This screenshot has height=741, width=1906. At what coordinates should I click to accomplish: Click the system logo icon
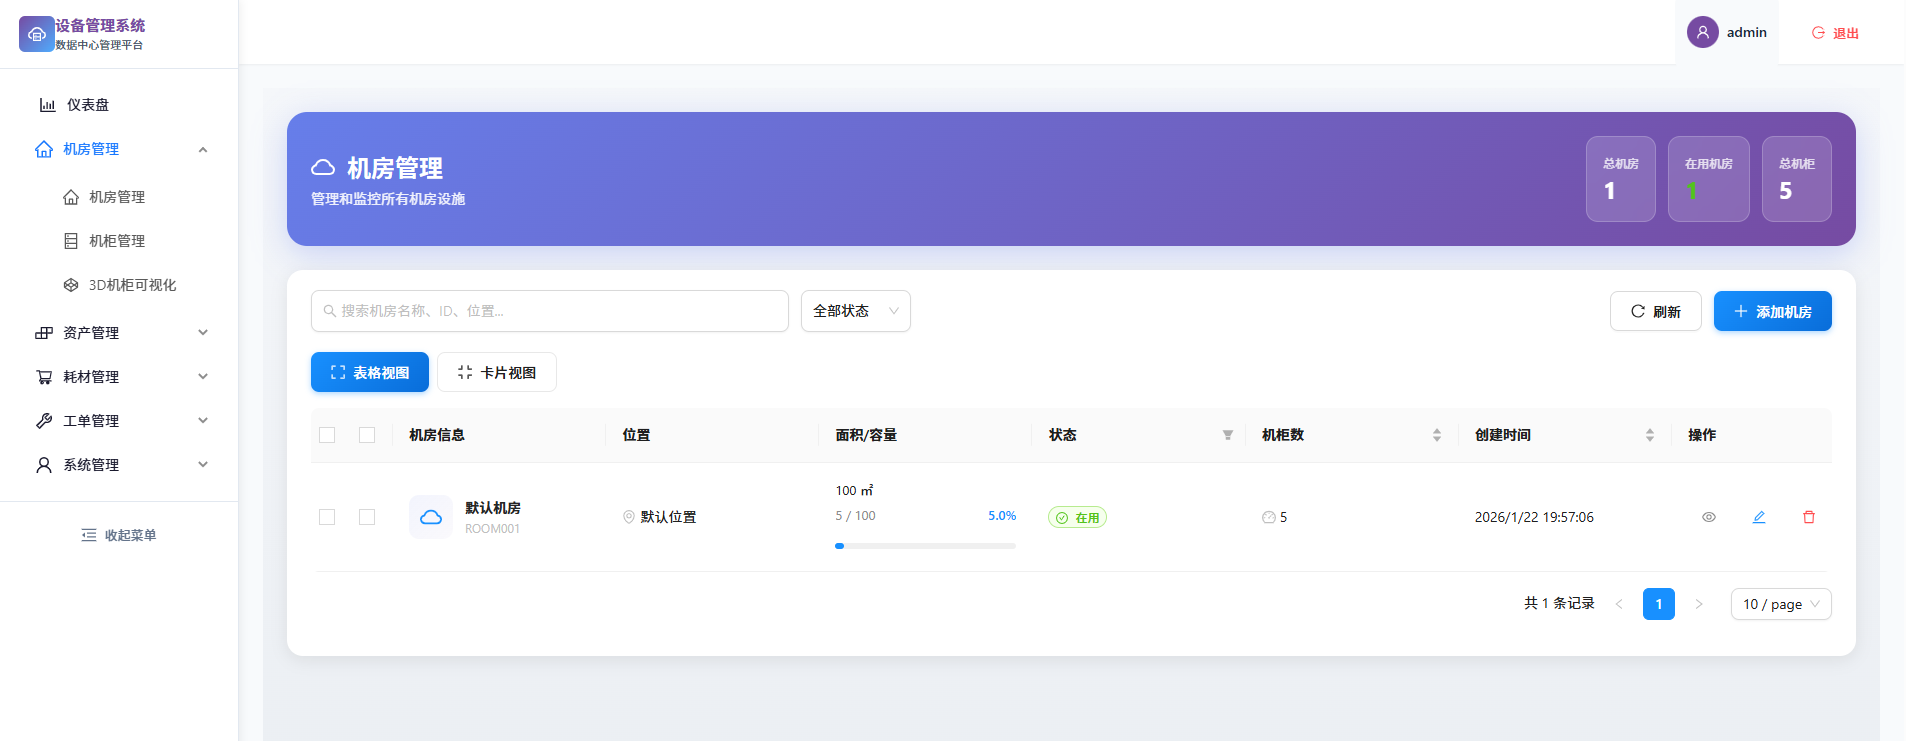36,34
